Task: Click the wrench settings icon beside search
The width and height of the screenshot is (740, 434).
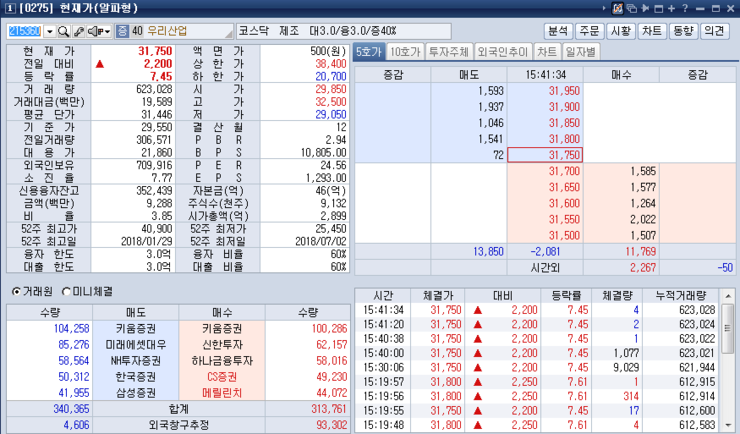Action: click(x=79, y=32)
